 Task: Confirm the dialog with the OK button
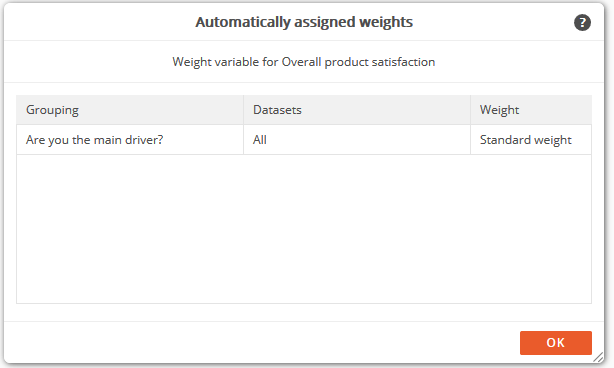556,343
